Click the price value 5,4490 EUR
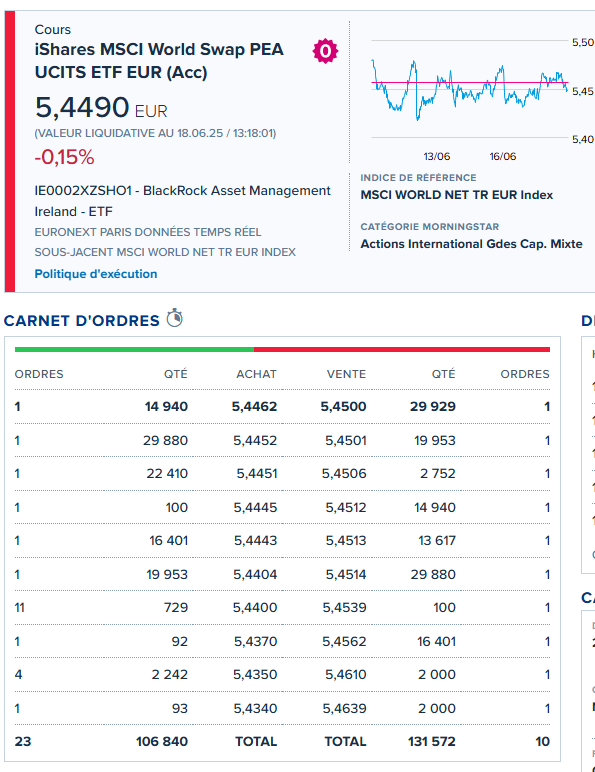This screenshot has height=772, width=595. [x=101, y=107]
